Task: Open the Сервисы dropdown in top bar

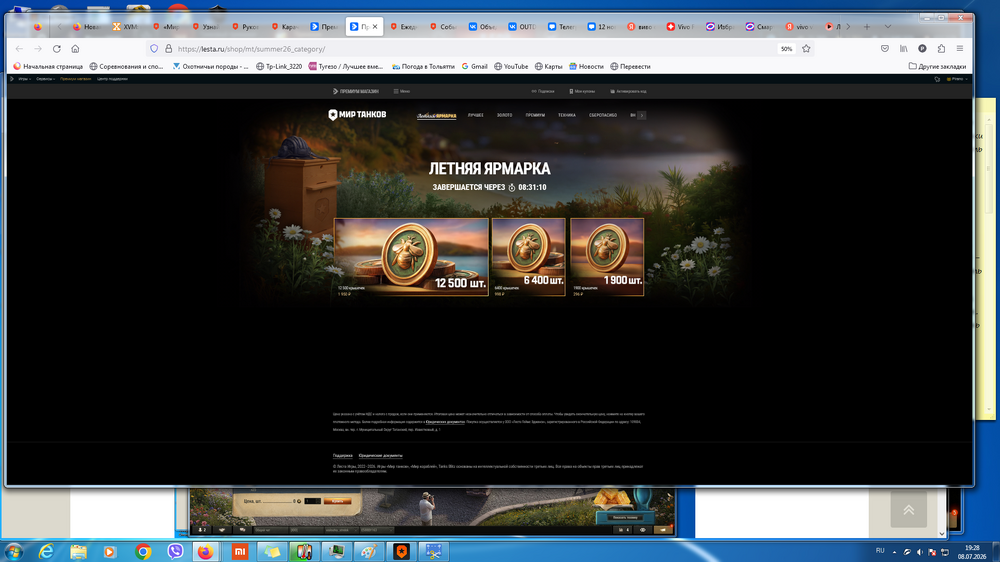Action: click(x=45, y=79)
